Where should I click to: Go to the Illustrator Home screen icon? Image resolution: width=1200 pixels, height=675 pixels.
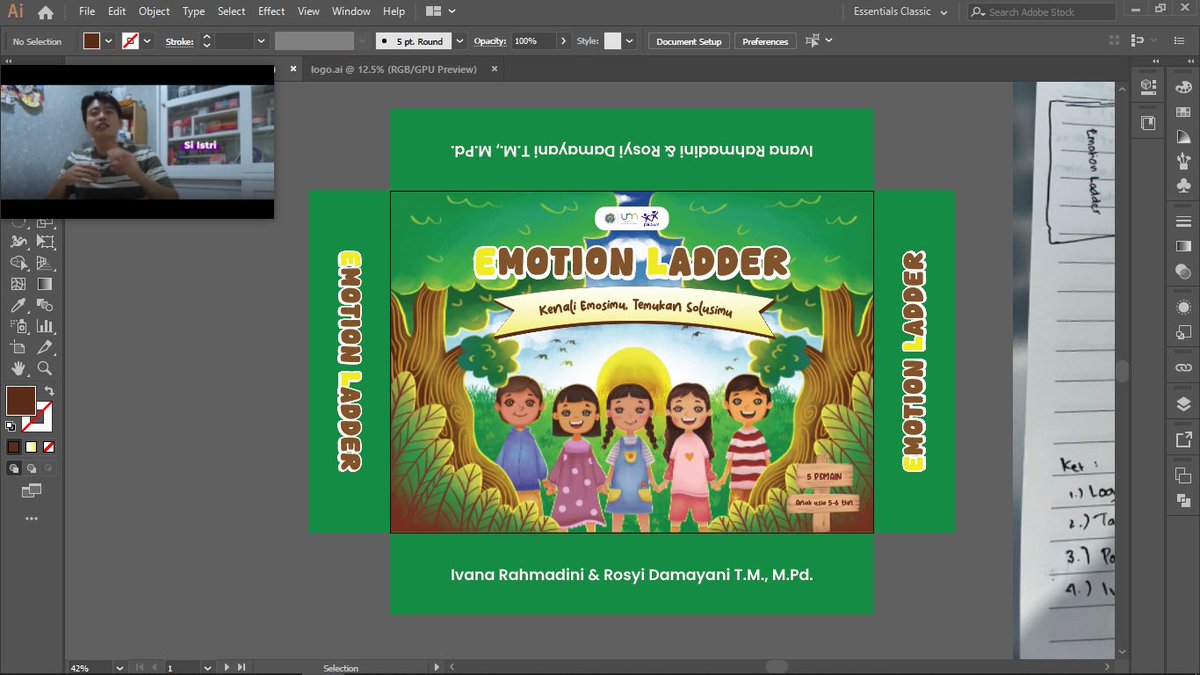pos(45,12)
